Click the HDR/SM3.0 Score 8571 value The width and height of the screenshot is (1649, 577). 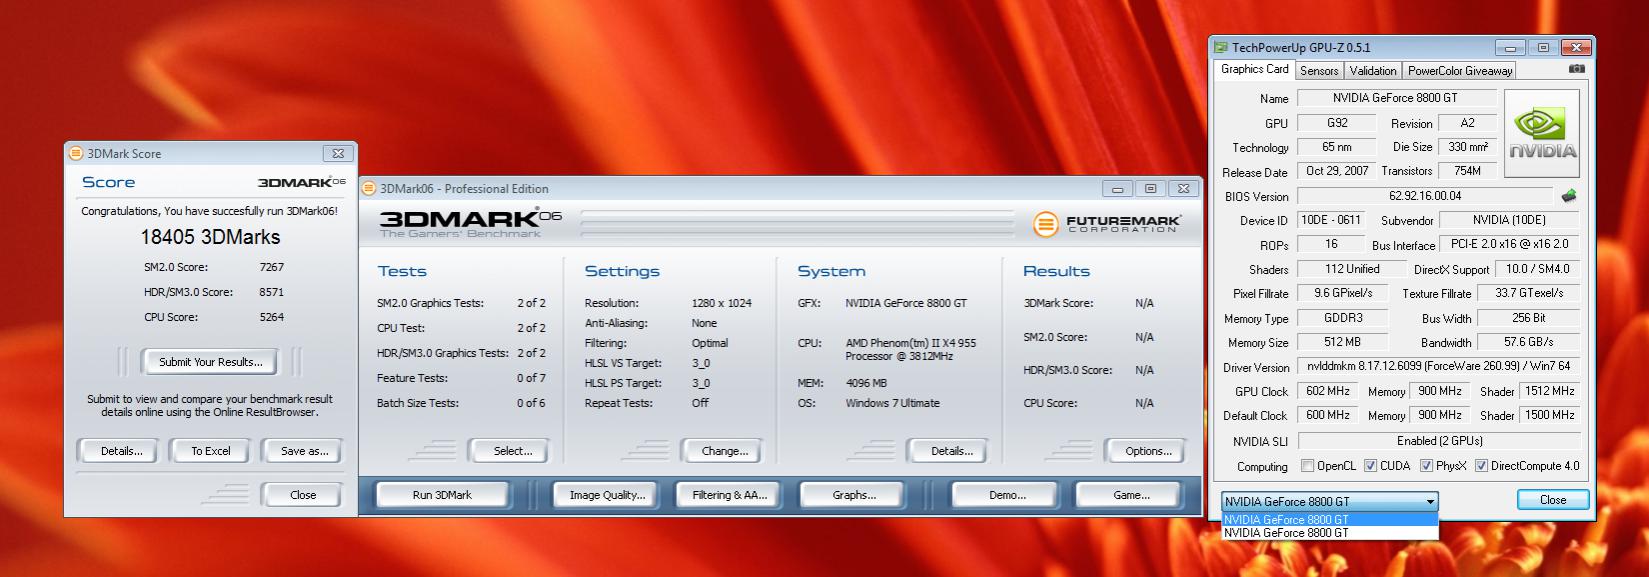click(271, 292)
